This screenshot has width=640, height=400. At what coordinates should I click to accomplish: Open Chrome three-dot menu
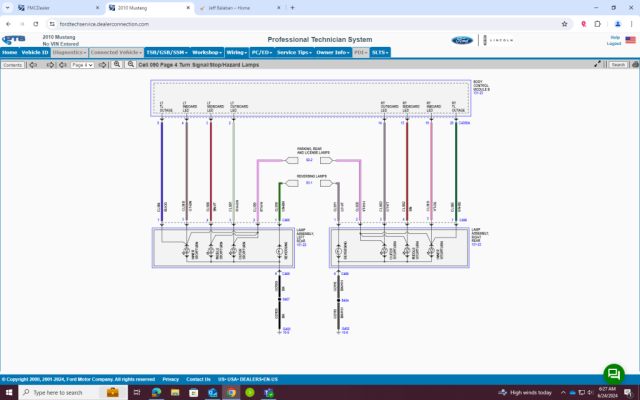(631, 24)
